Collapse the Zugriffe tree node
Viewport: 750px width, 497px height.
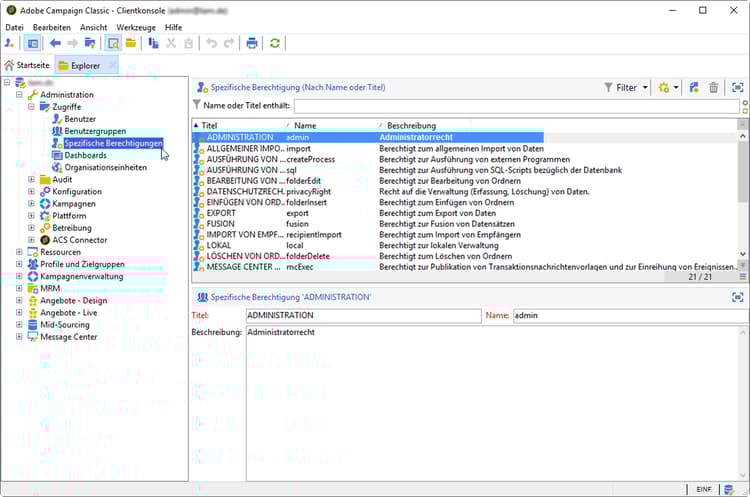pos(31,106)
